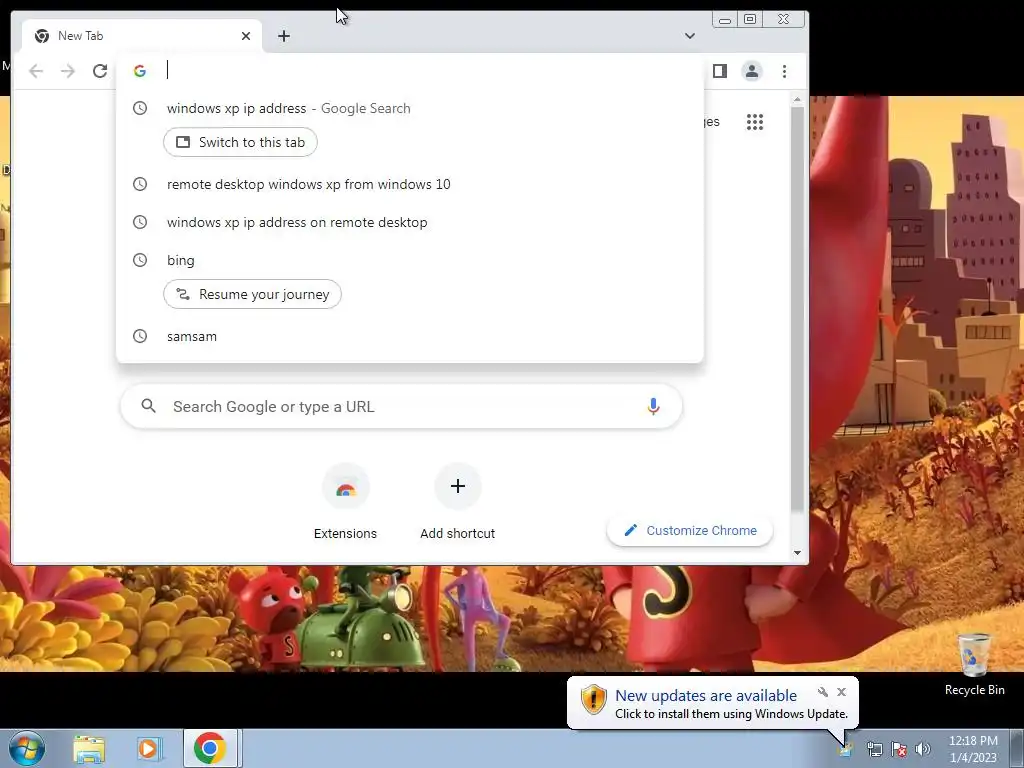1024x768 pixels.
Task: Click the Windows Update tray icon
Action: point(847,749)
